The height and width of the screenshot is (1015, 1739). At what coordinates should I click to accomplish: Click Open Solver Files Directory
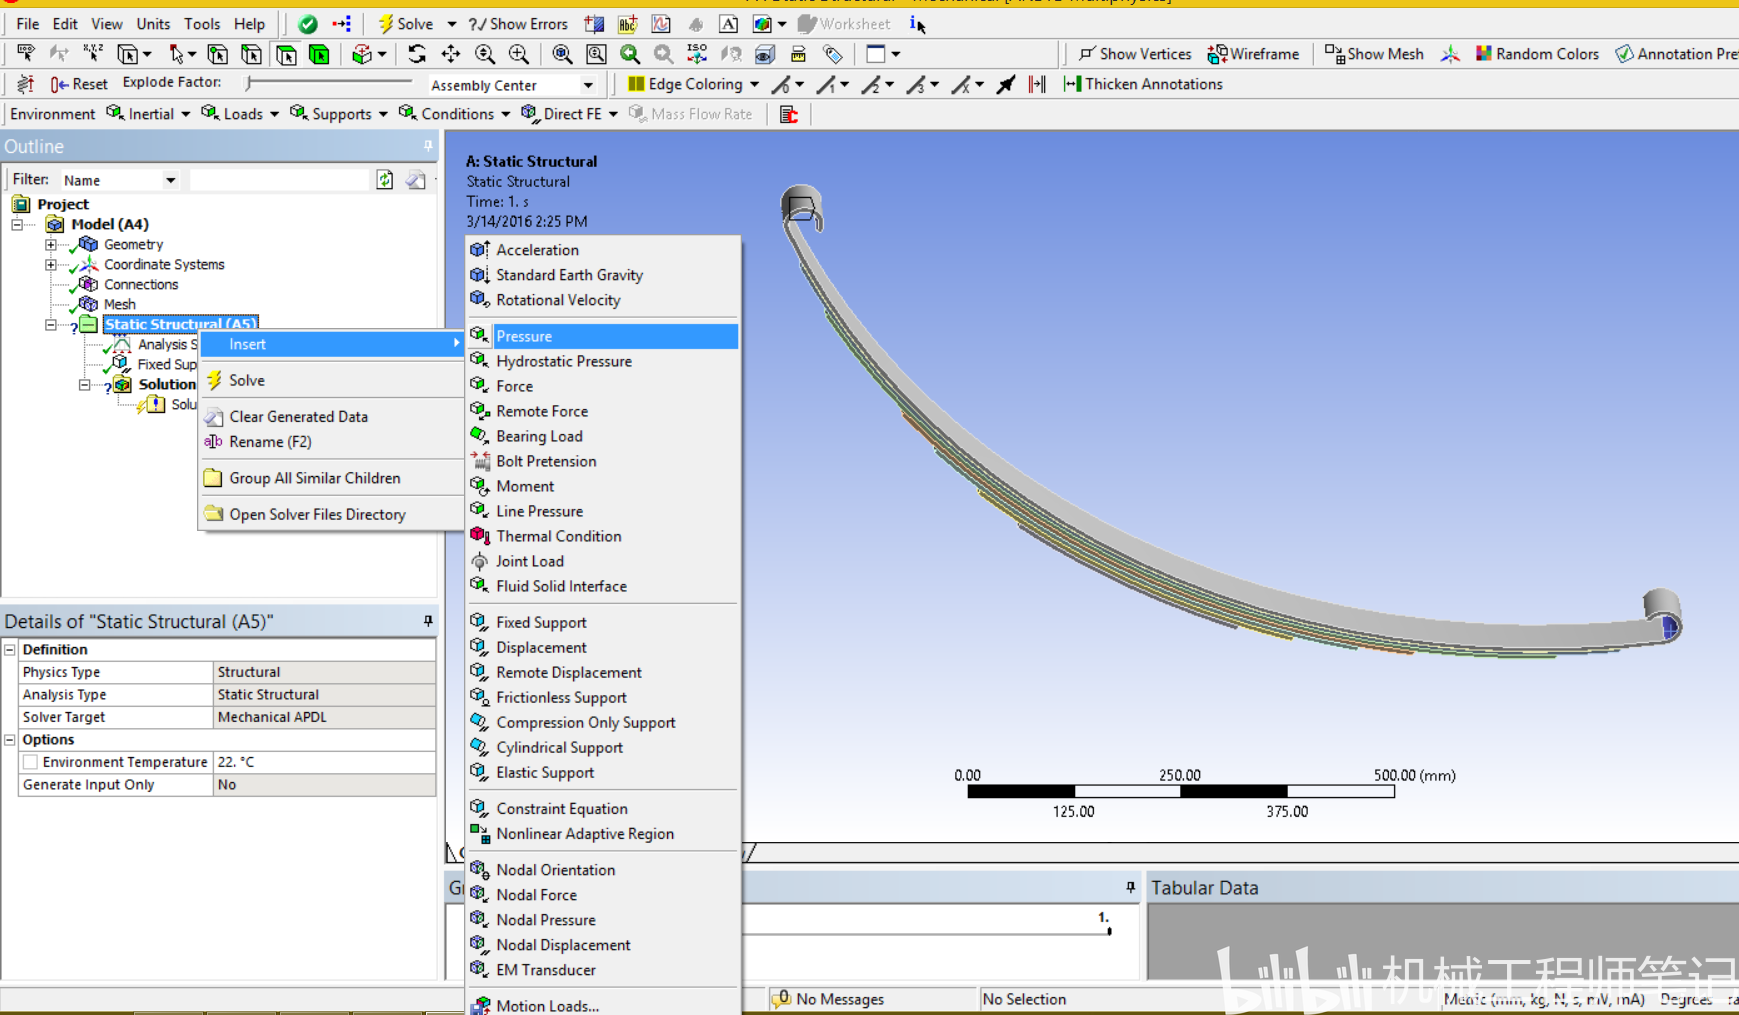333,514
